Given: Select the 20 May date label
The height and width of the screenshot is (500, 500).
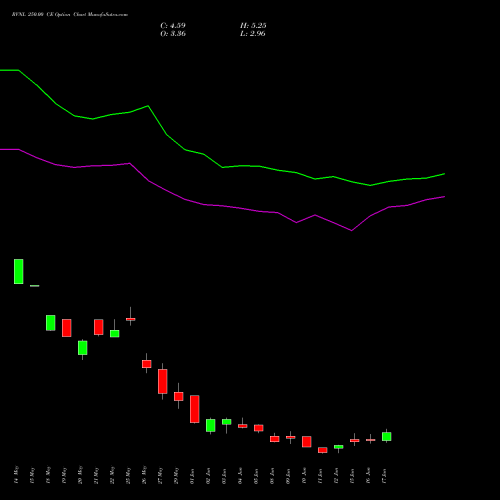Looking at the screenshot, I should (80, 475).
